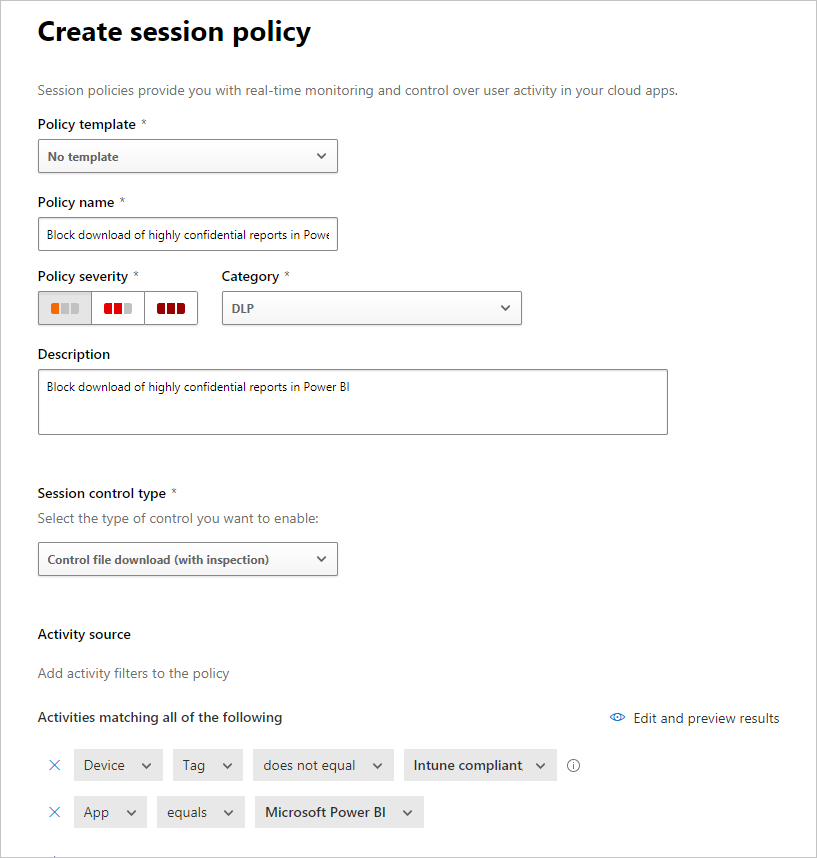Remove the App filter row
This screenshot has width=817, height=858.
click(x=55, y=813)
